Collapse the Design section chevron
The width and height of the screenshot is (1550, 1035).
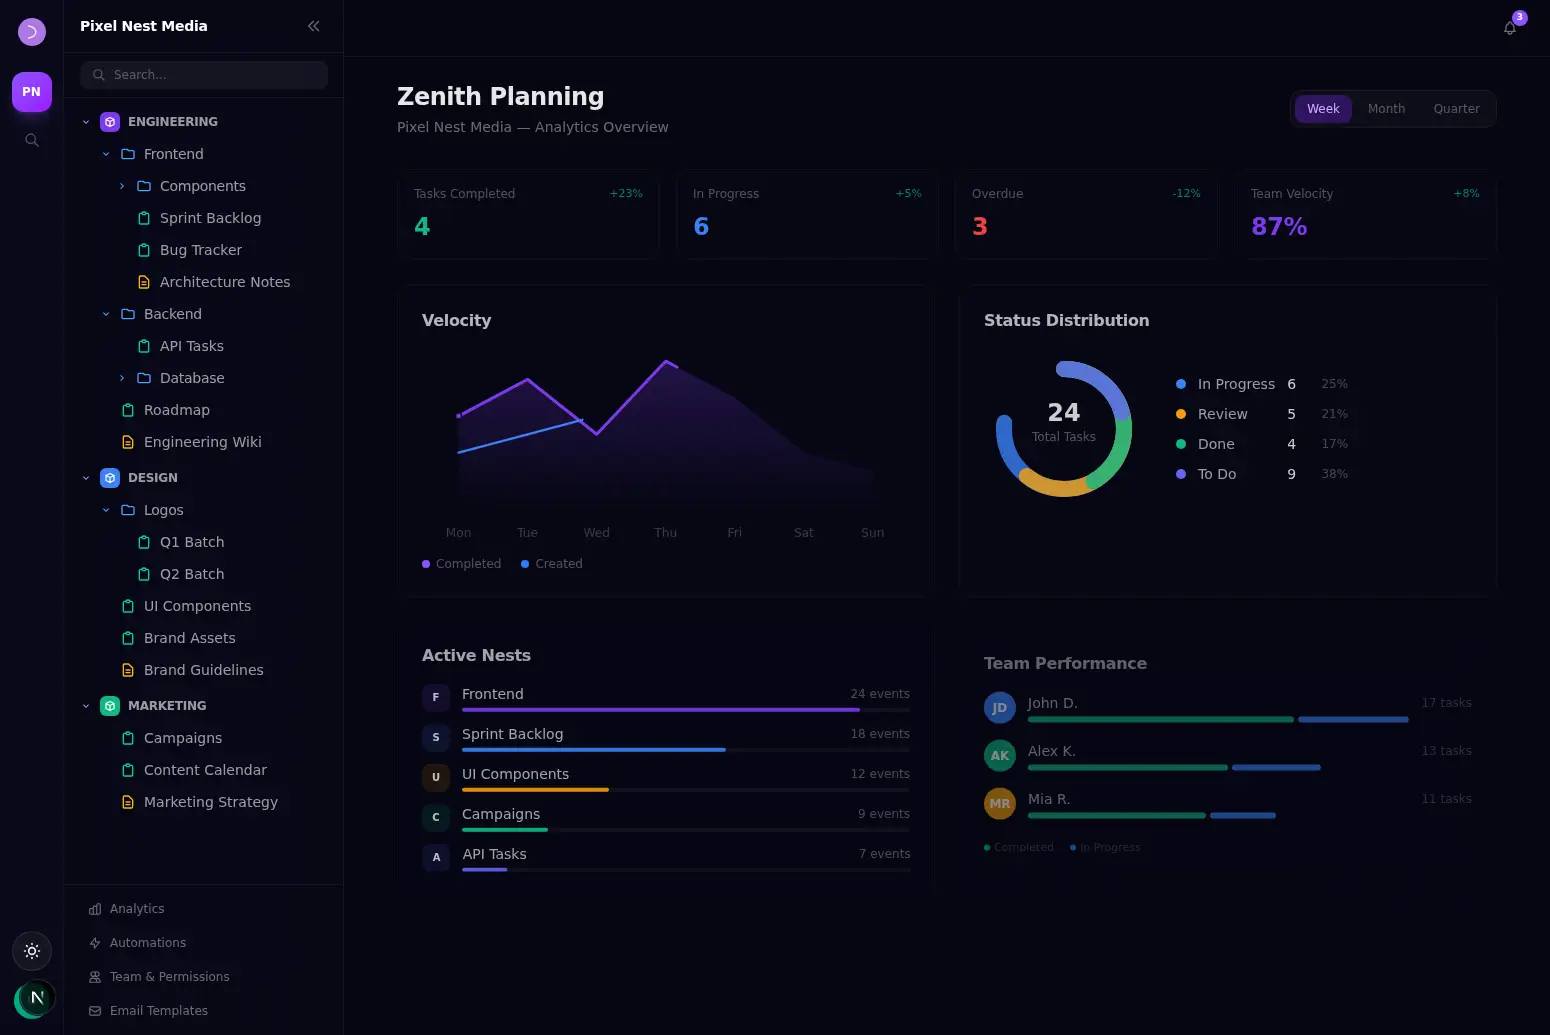(x=86, y=478)
